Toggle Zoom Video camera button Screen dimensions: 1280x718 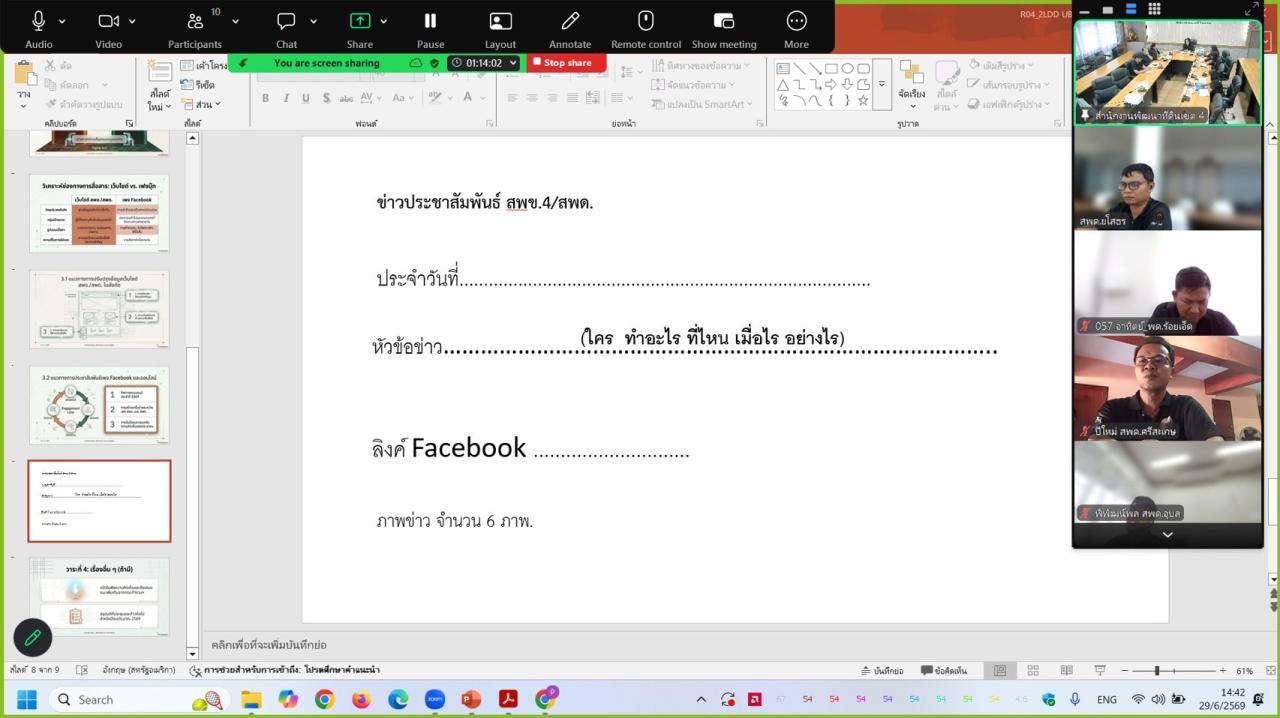click(x=108, y=29)
